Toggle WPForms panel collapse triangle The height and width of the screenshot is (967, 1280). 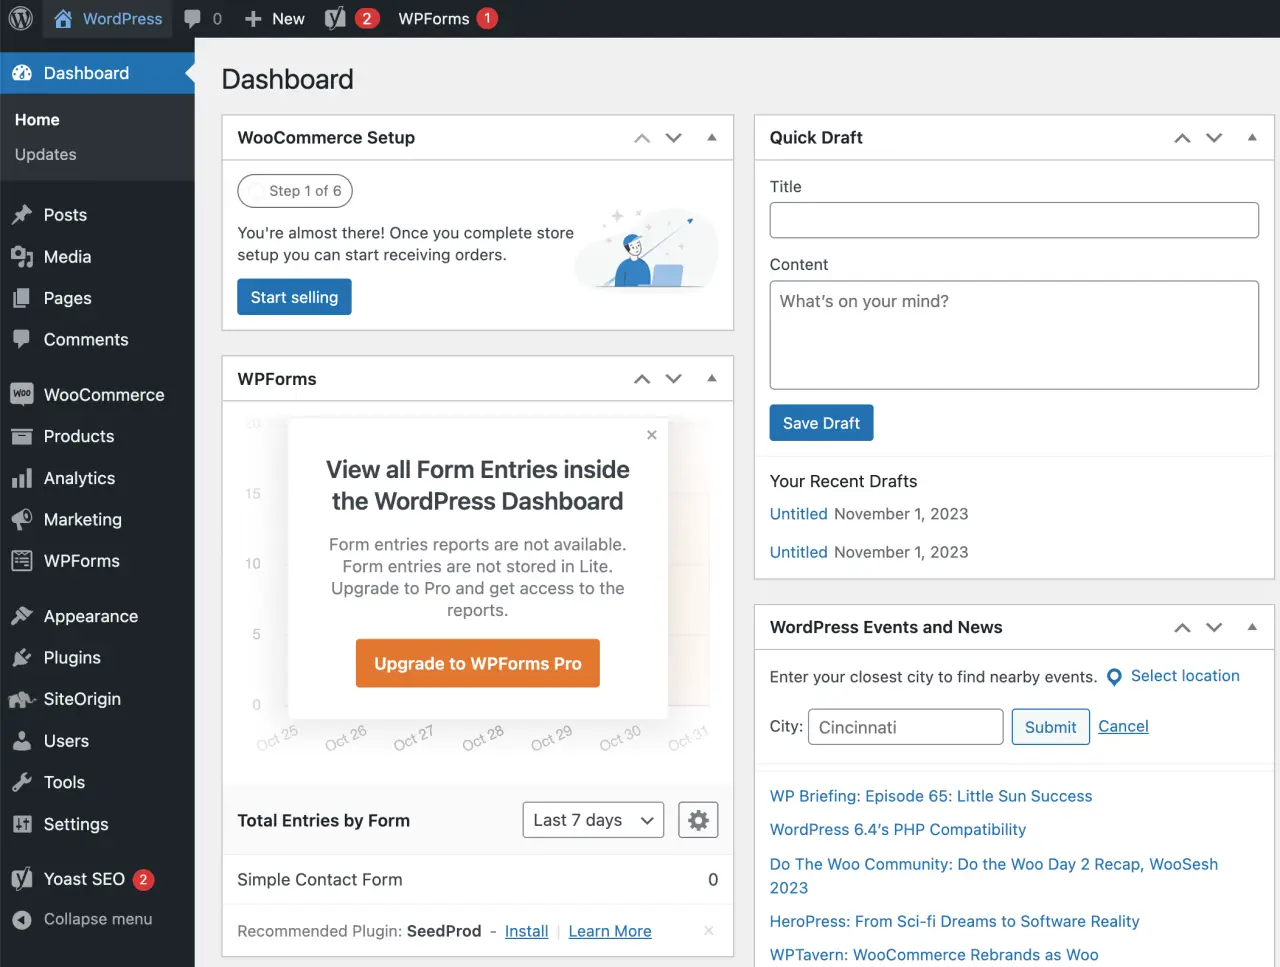tap(712, 378)
